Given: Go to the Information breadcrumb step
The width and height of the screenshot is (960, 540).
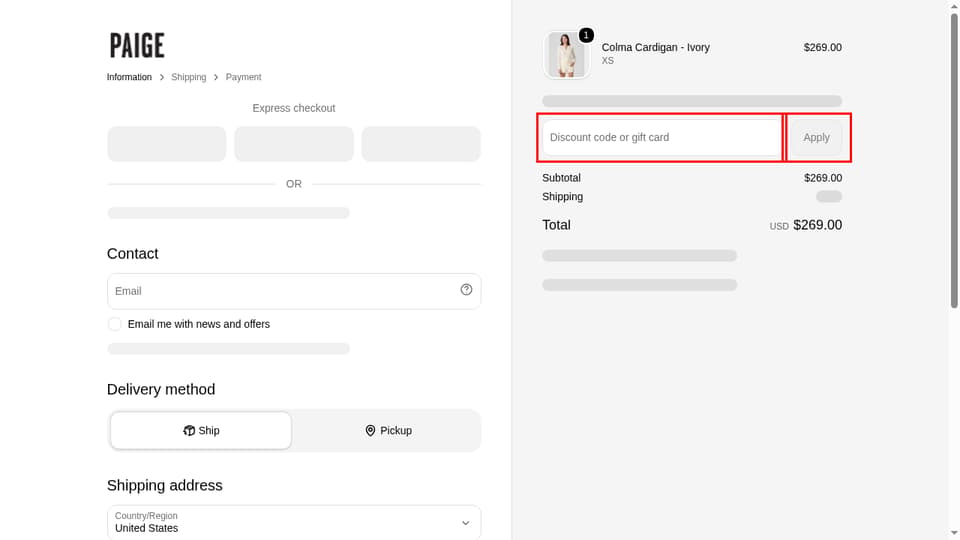Looking at the screenshot, I should [x=129, y=77].
